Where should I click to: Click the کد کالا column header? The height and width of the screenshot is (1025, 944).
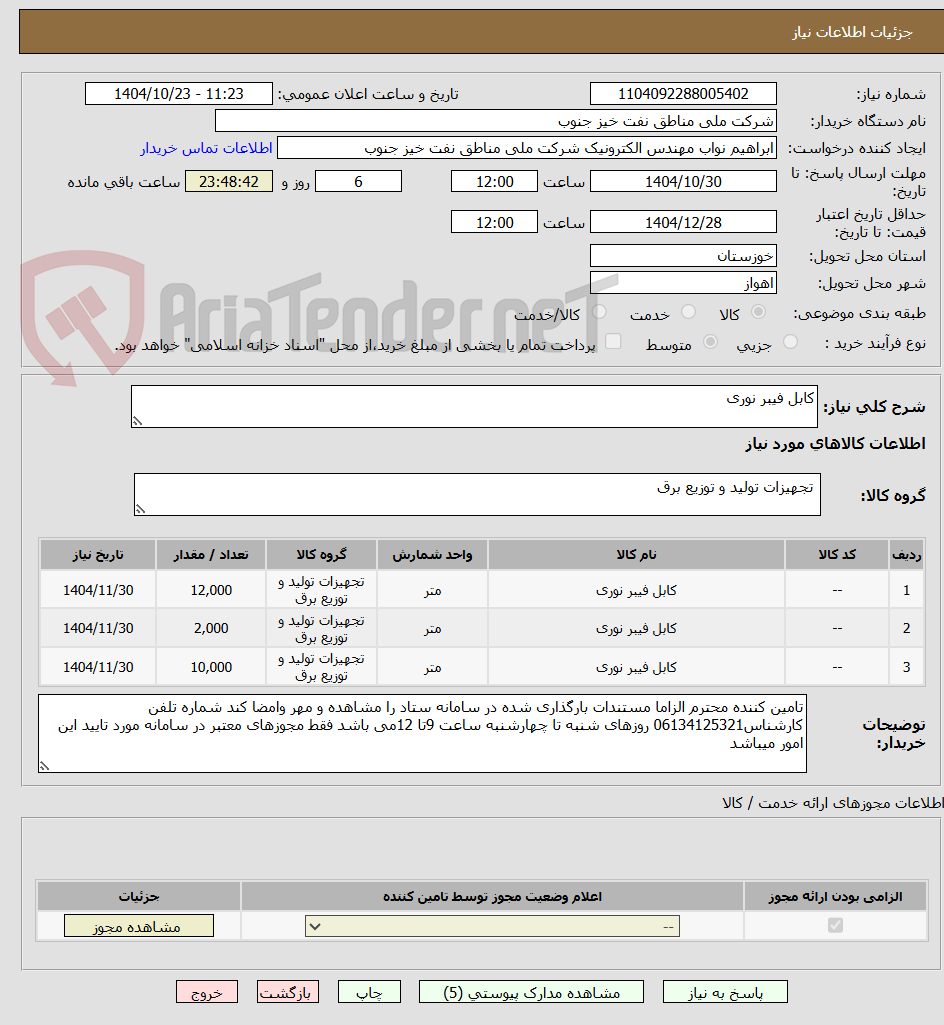837,554
